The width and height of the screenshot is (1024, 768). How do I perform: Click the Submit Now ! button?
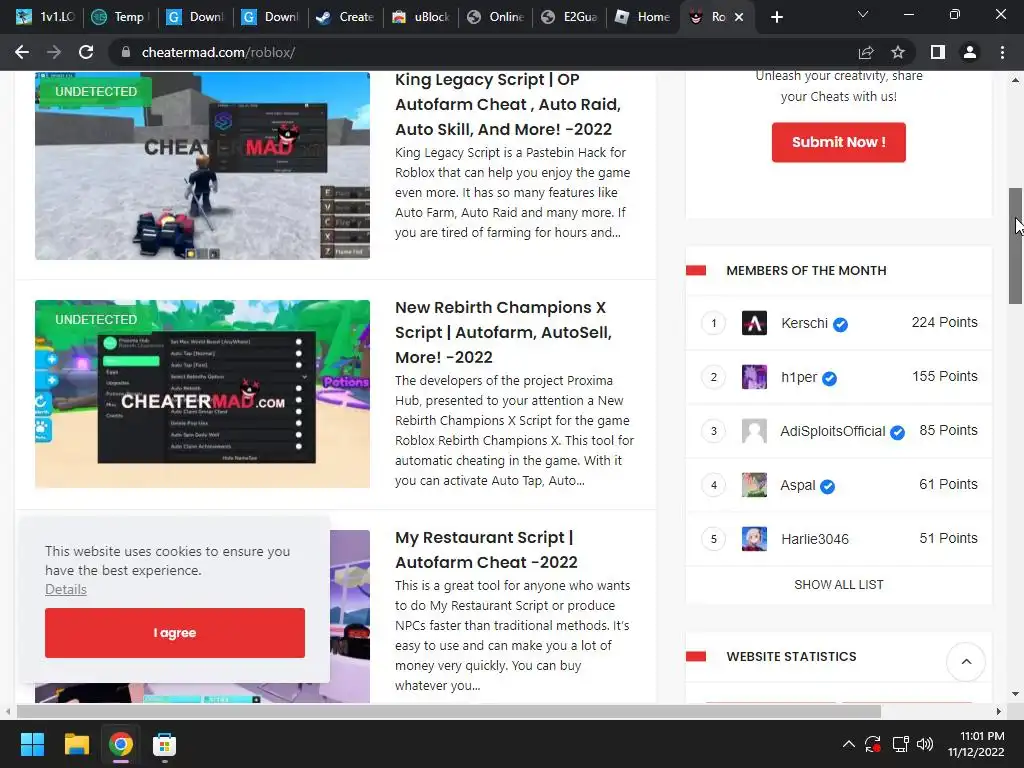tap(839, 142)
